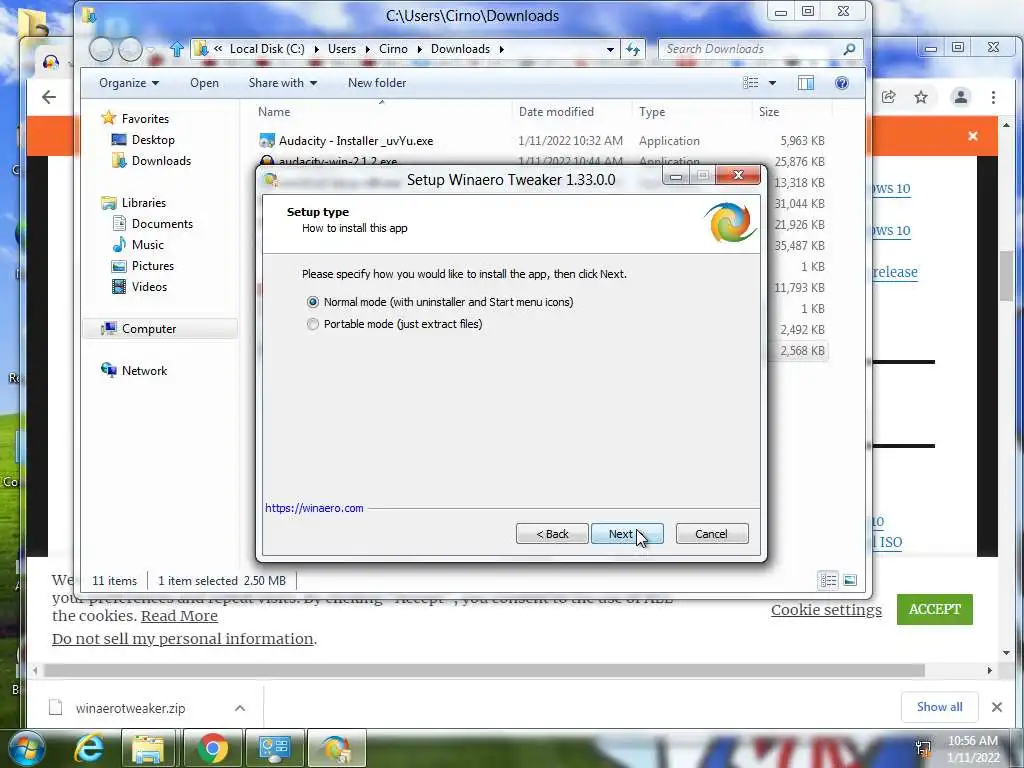
Task: Refresh the Downloads folder address
Action: tap(632, 49)
